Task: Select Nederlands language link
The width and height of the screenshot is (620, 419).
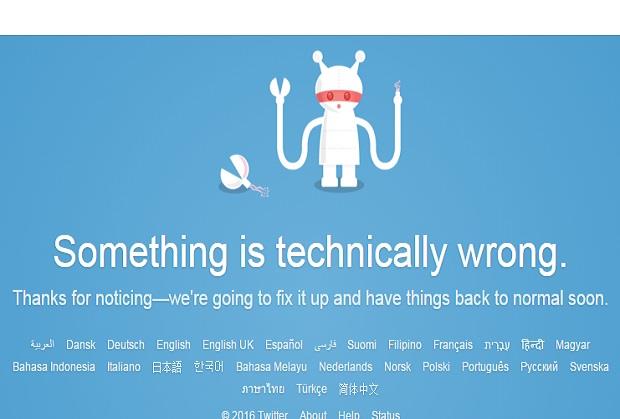Action: [346, 367]
